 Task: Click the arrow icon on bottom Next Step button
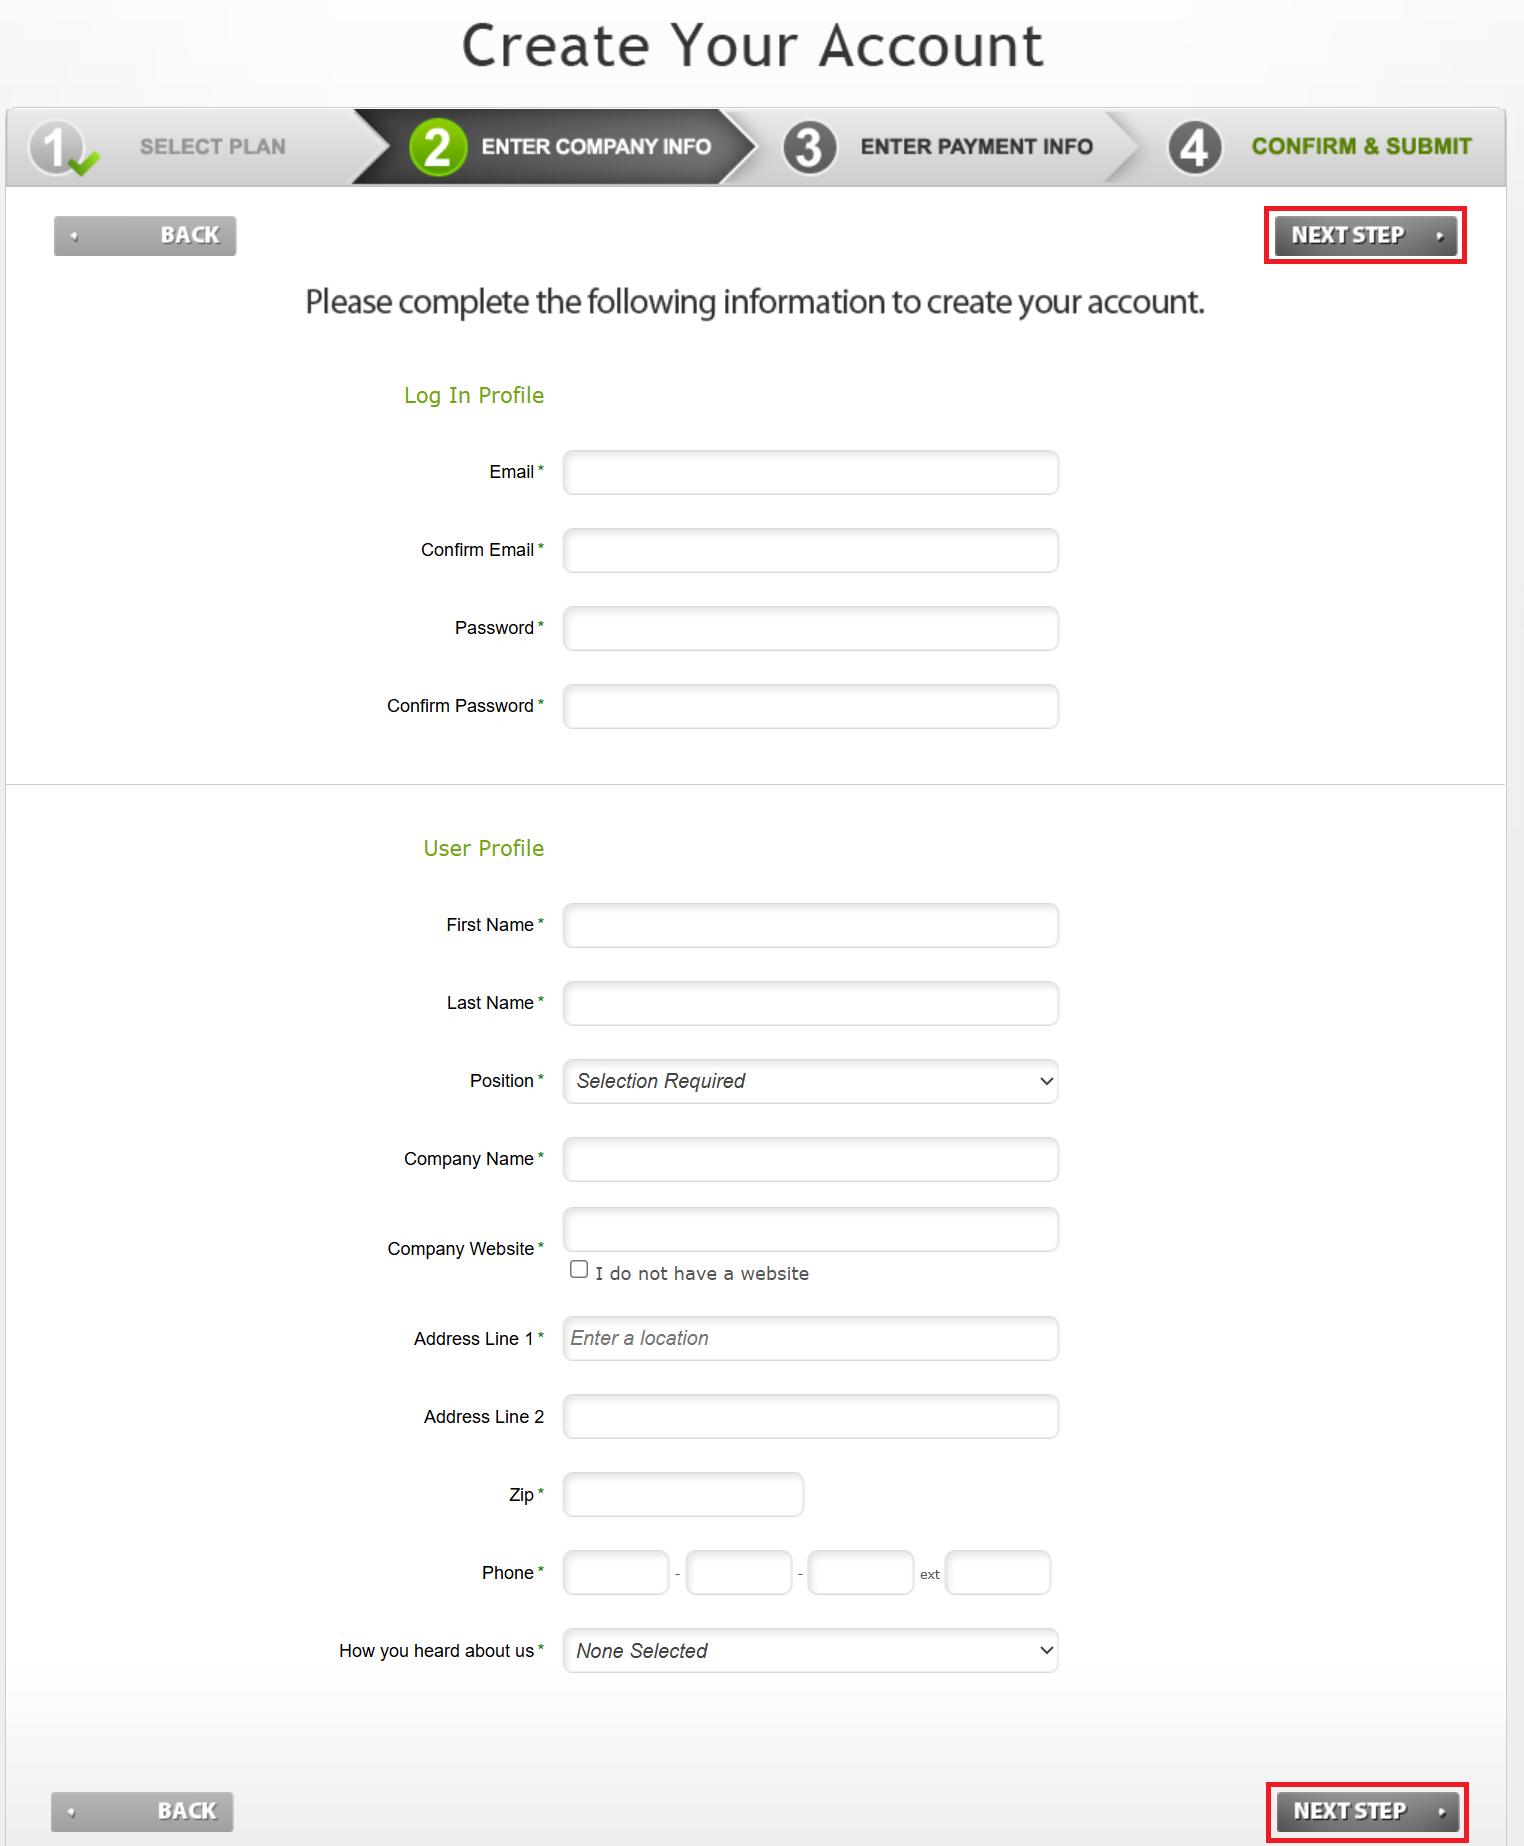(1441, 1812)
